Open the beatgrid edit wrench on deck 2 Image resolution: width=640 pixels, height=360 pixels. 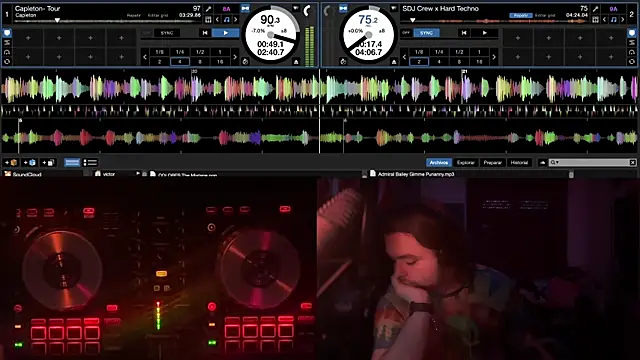(x=596, y=9)
